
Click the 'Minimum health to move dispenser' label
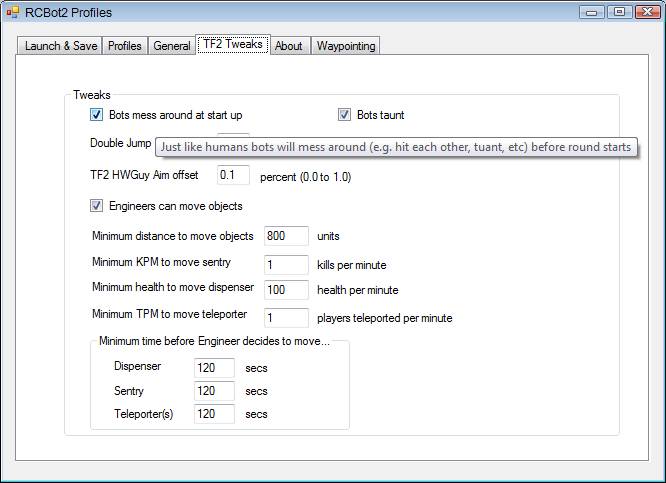pos(173,287)
